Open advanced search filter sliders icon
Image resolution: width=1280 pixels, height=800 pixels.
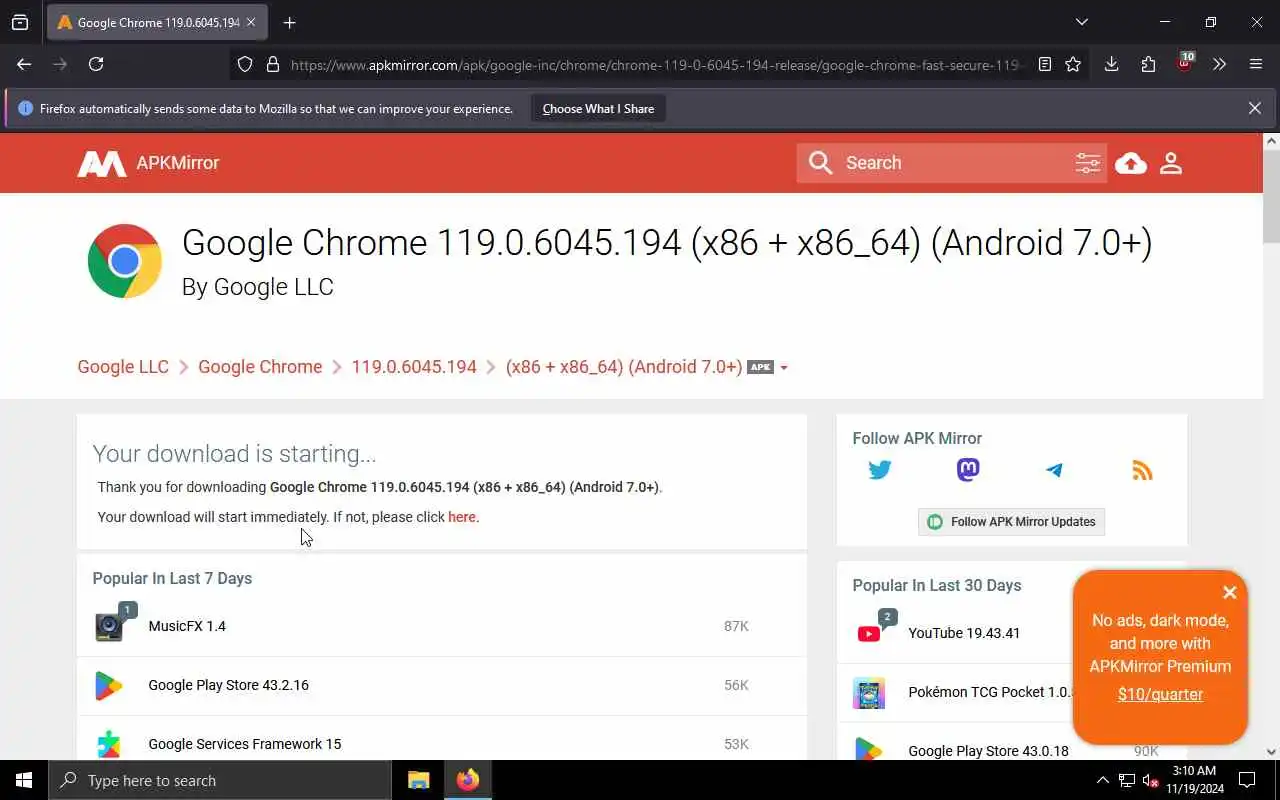point(1088,163)
